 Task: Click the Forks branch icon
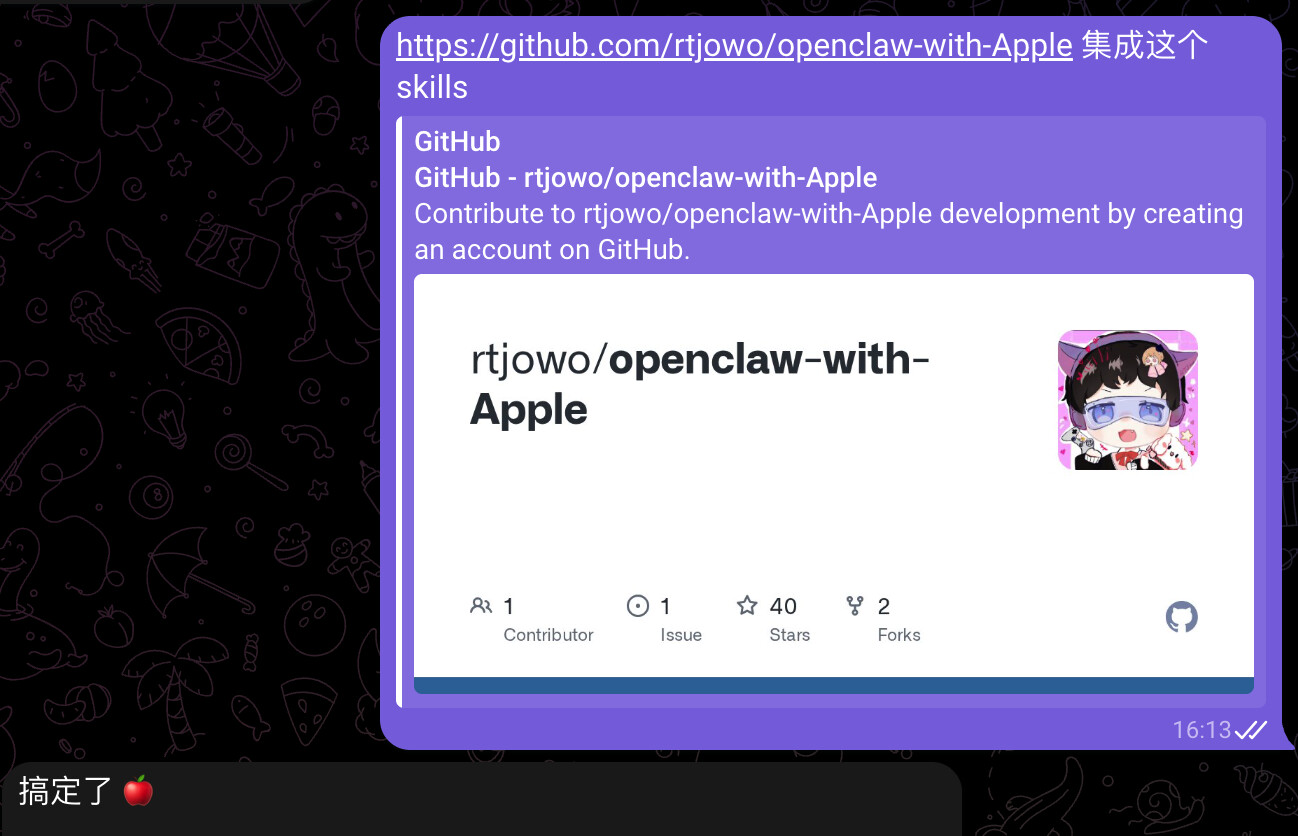855,606
